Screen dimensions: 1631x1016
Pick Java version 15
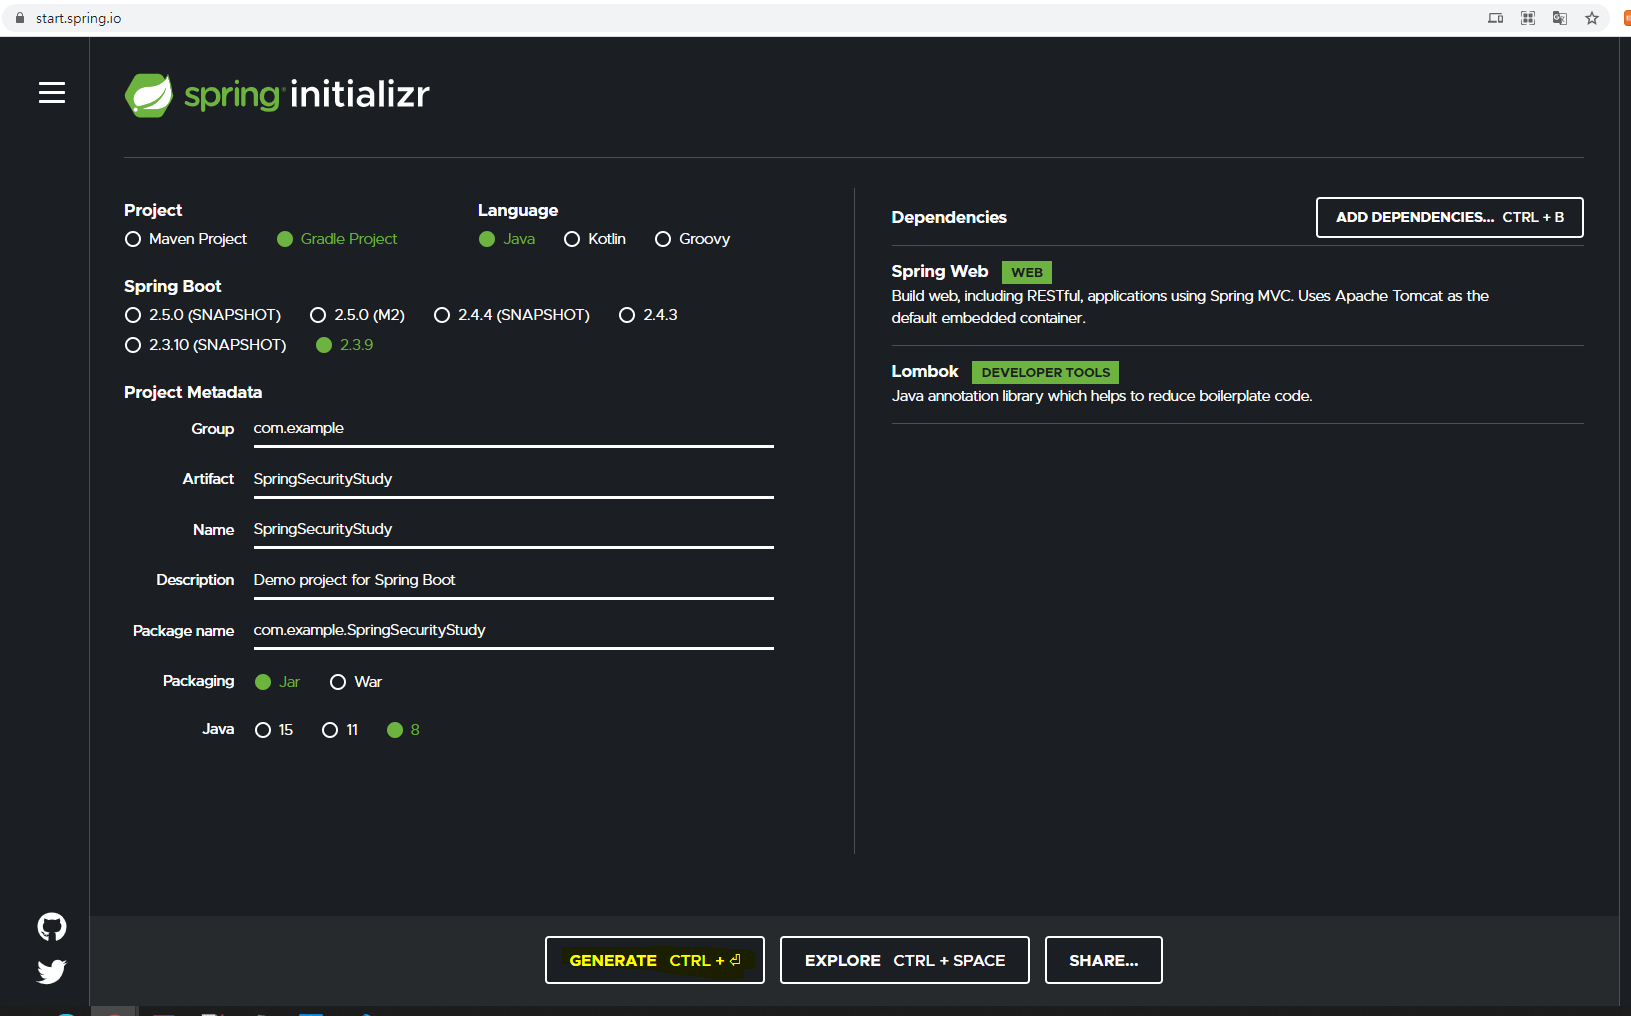pyautogui.click(x=274, y=730)
